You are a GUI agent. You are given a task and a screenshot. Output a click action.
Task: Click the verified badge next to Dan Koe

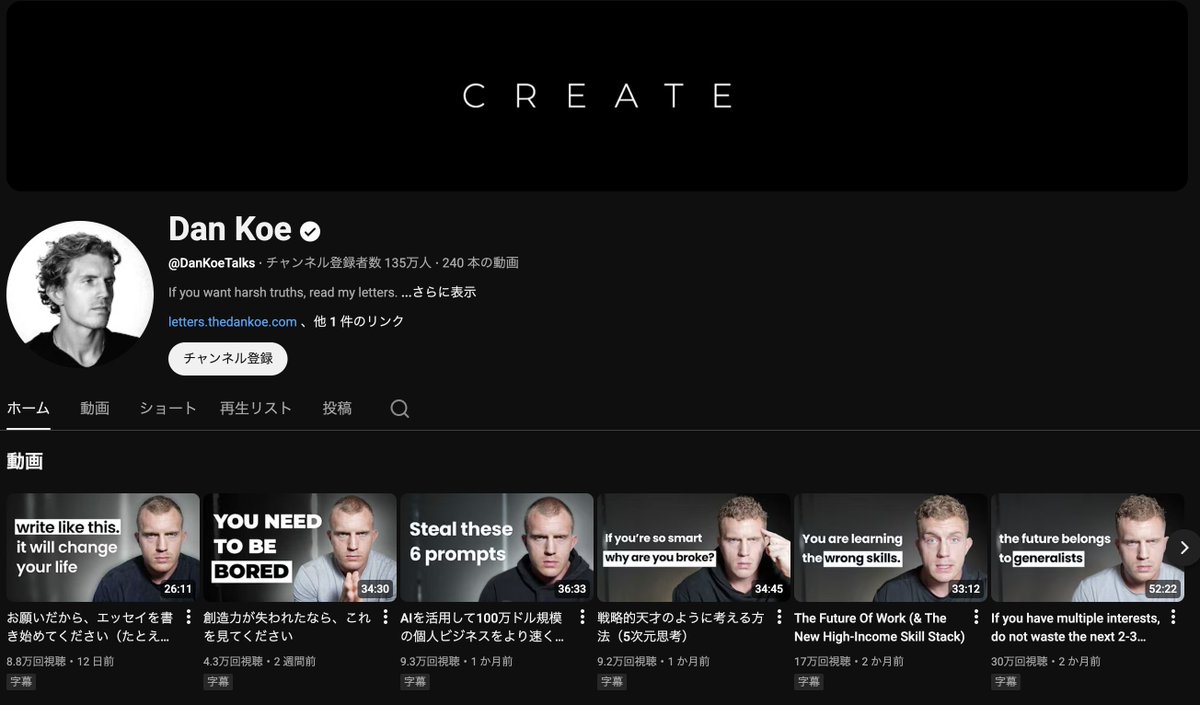(x=311, y=231)
